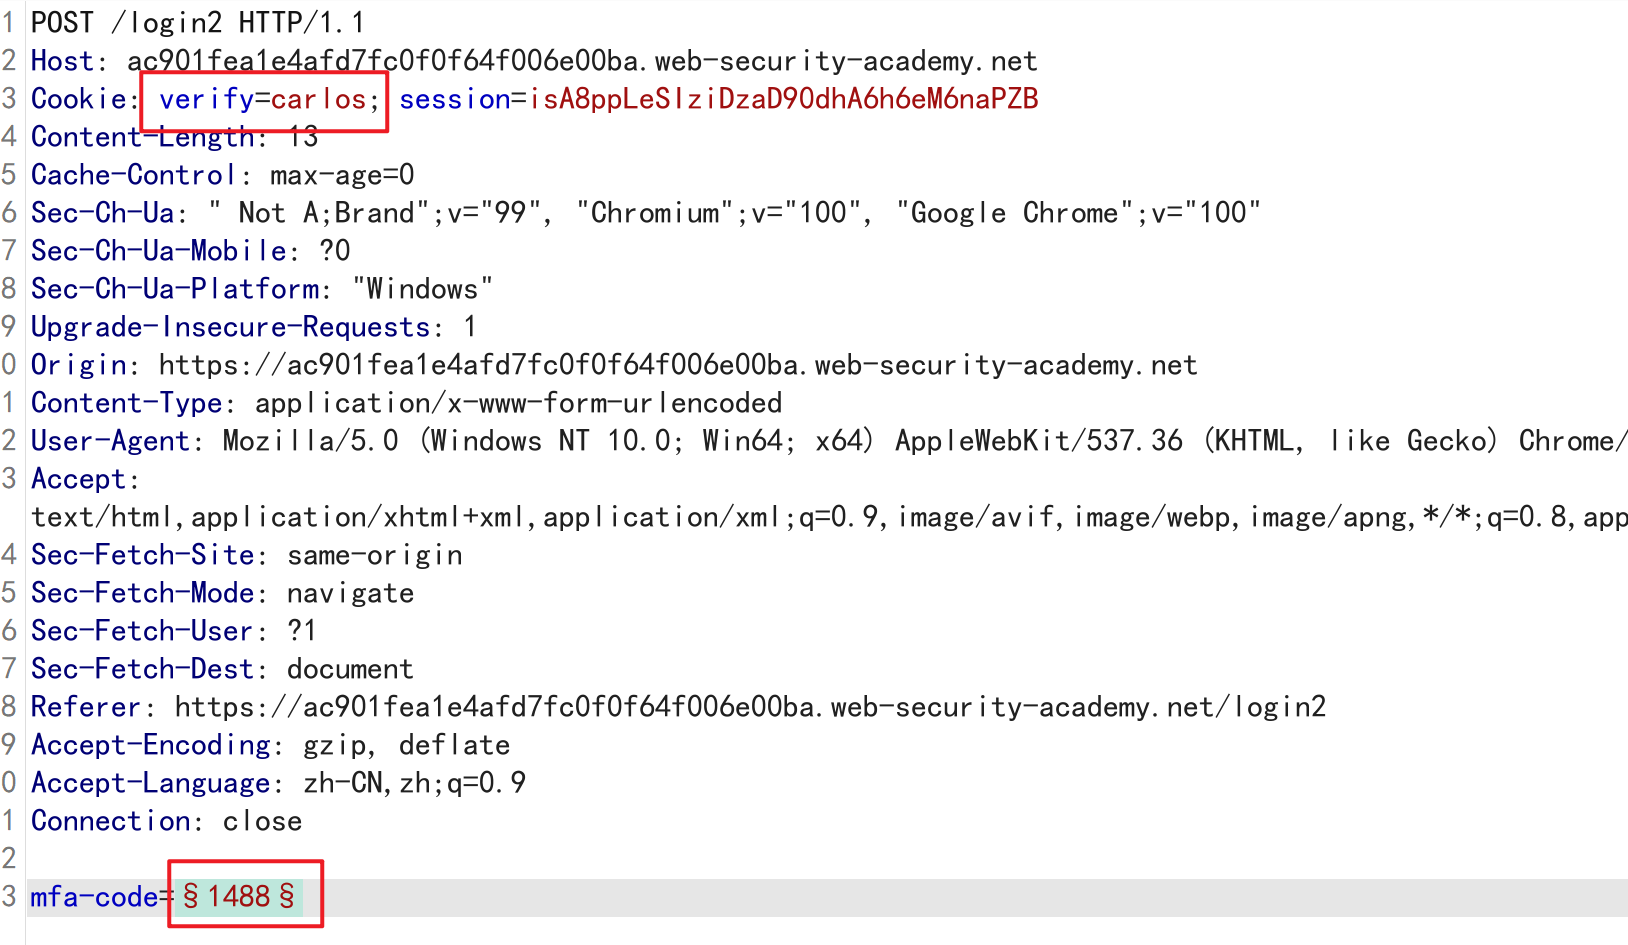Click the Origin https URL value
The width and height of the screenshot is (1628, 945).
(678, 365)
